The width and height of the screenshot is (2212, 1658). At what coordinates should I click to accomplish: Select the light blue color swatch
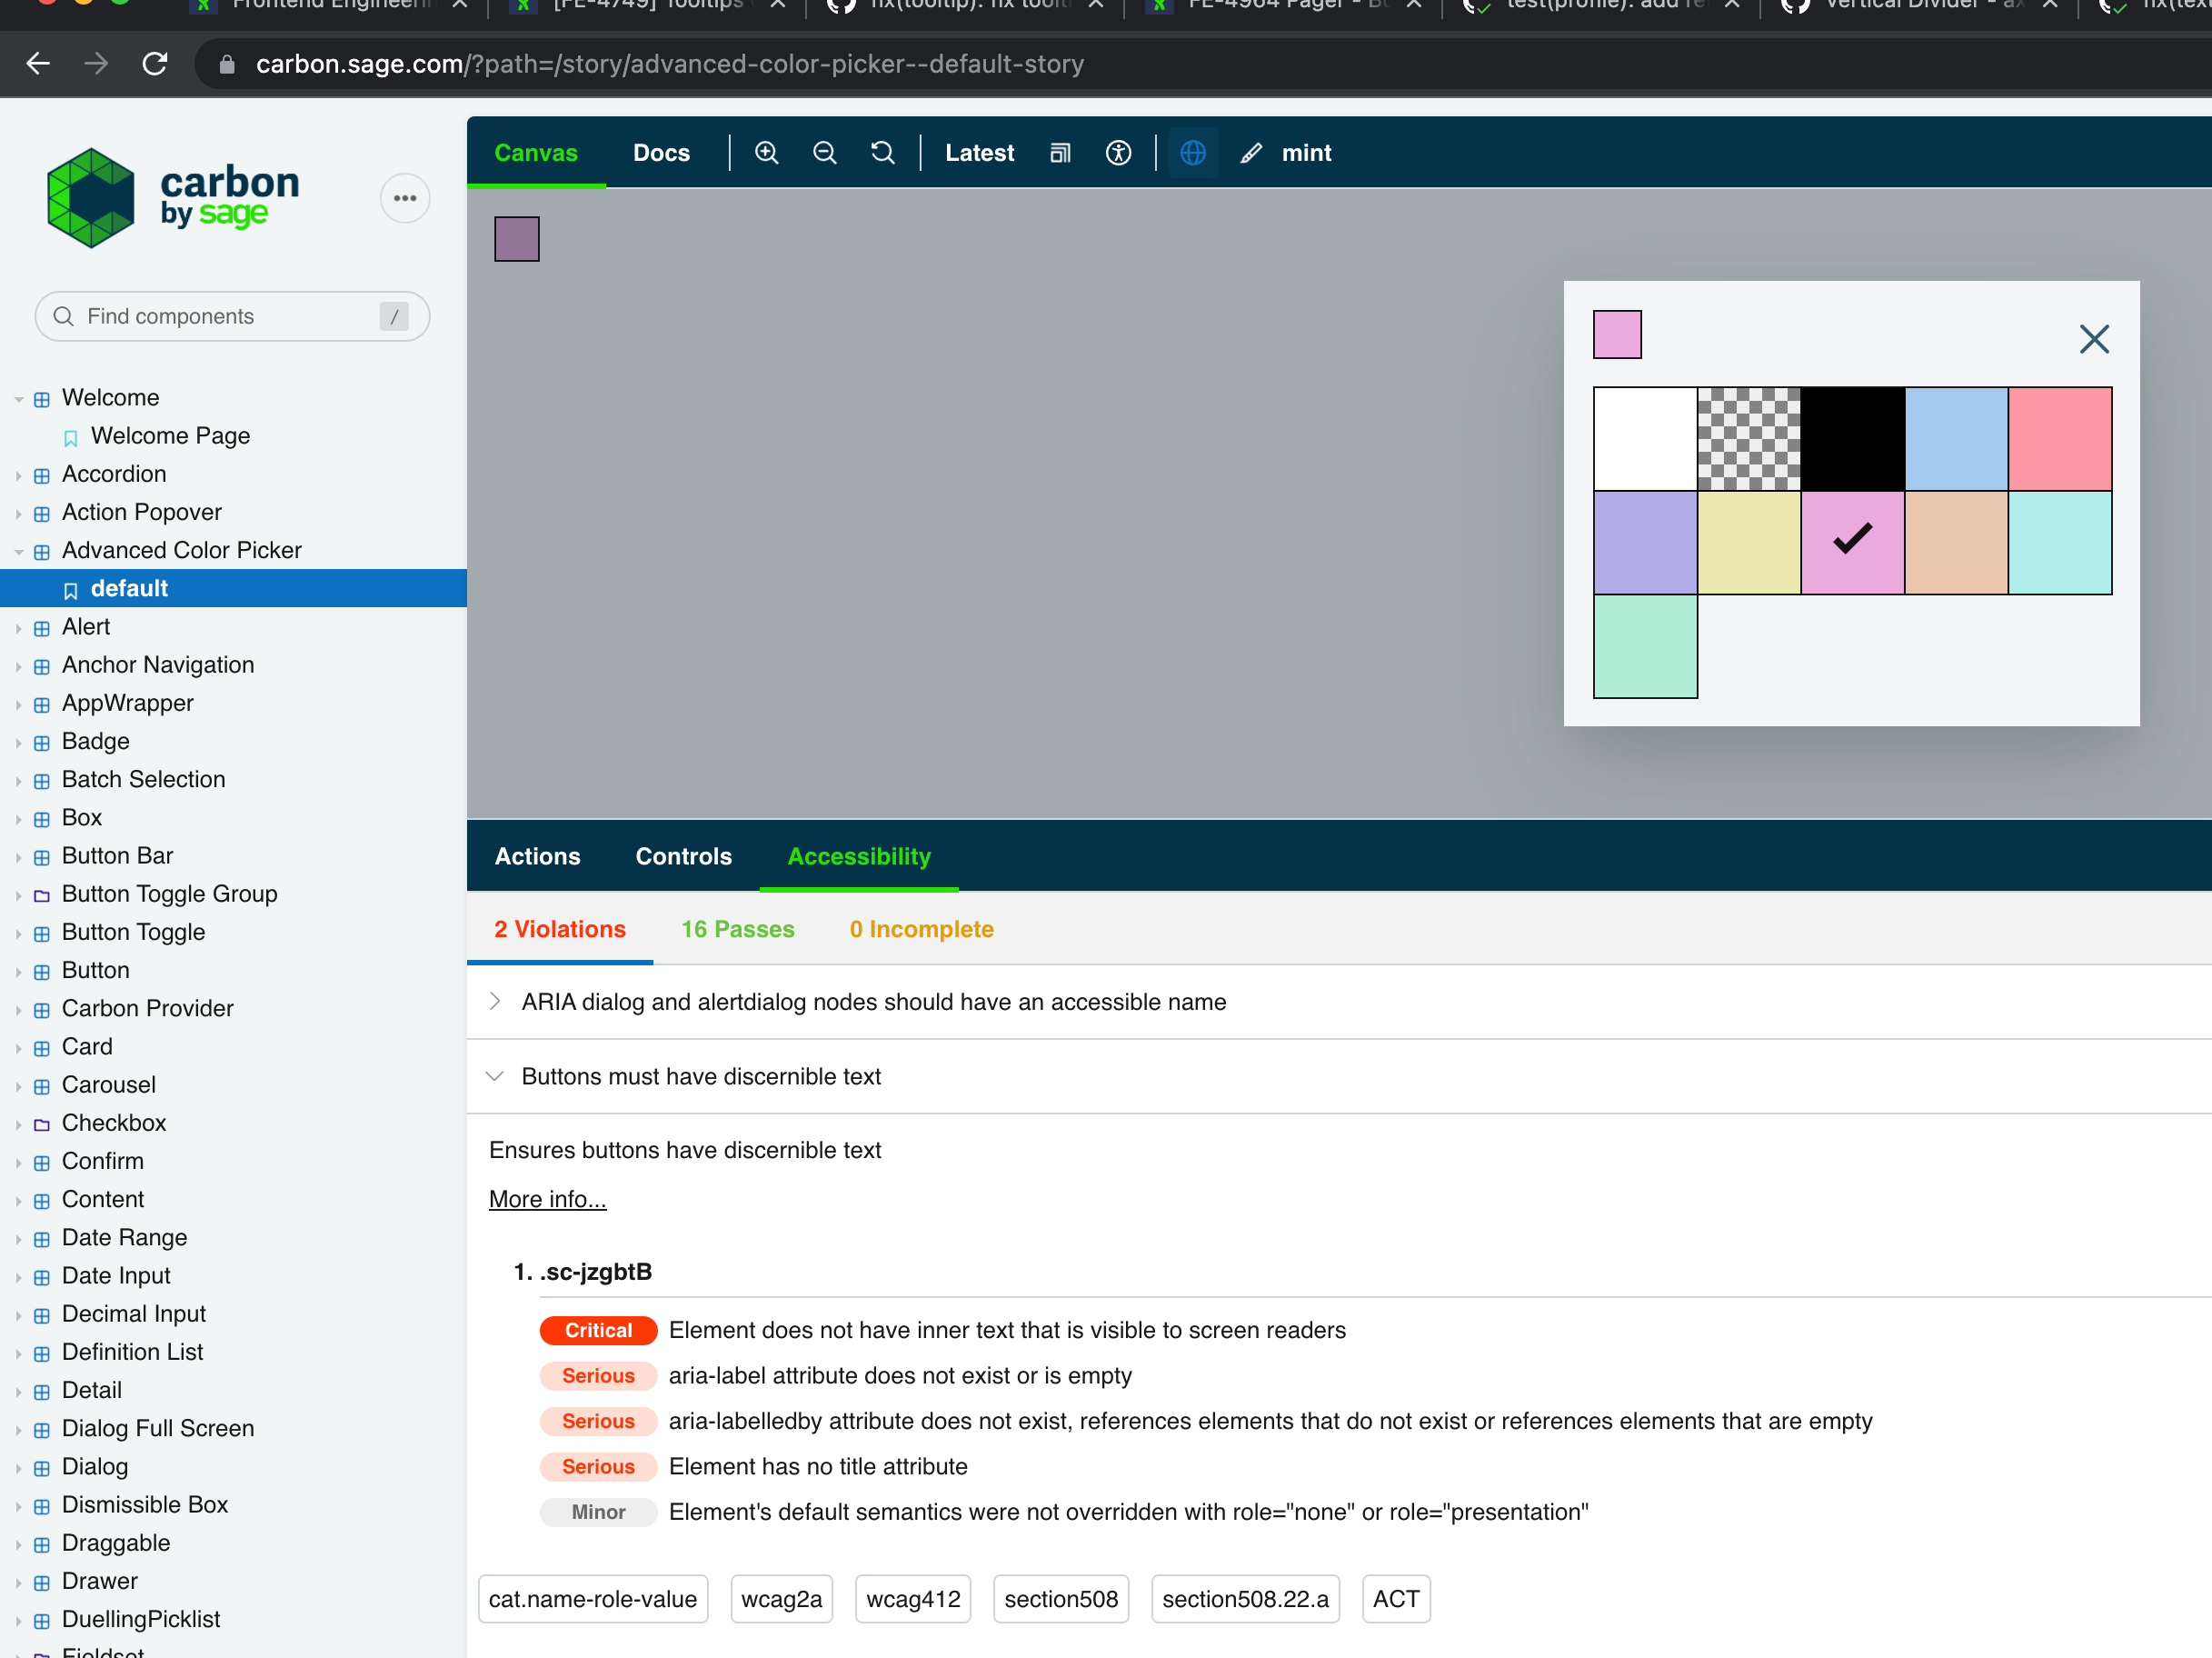click(1956, 439)
